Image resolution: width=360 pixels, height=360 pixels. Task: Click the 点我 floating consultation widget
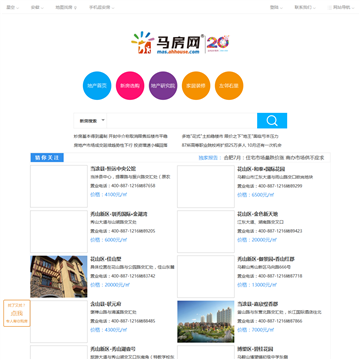coord(17,313)
